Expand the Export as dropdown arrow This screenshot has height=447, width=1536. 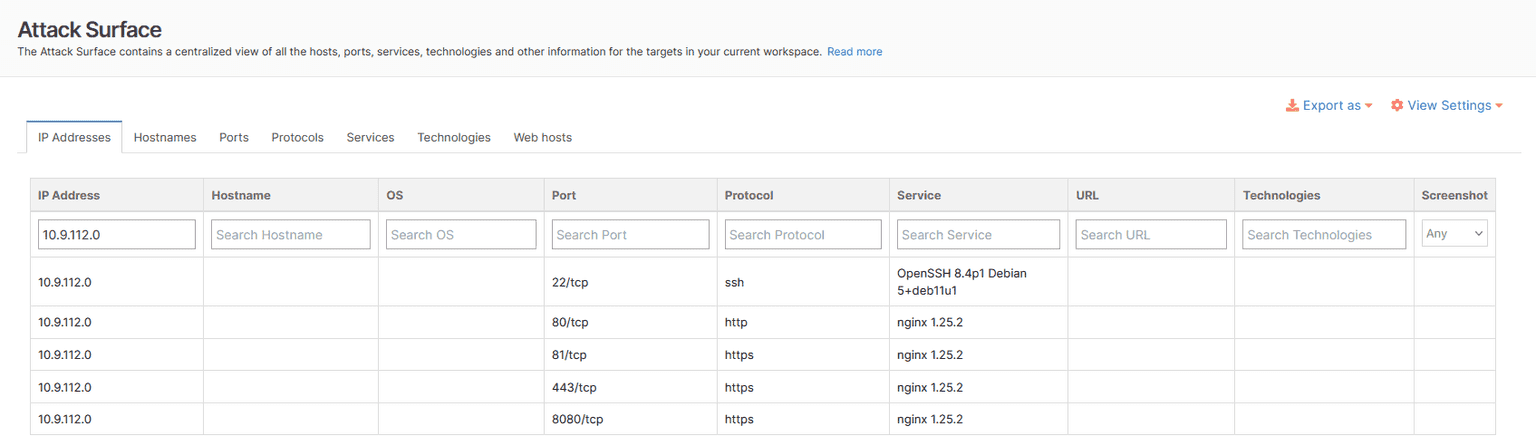1368,106
